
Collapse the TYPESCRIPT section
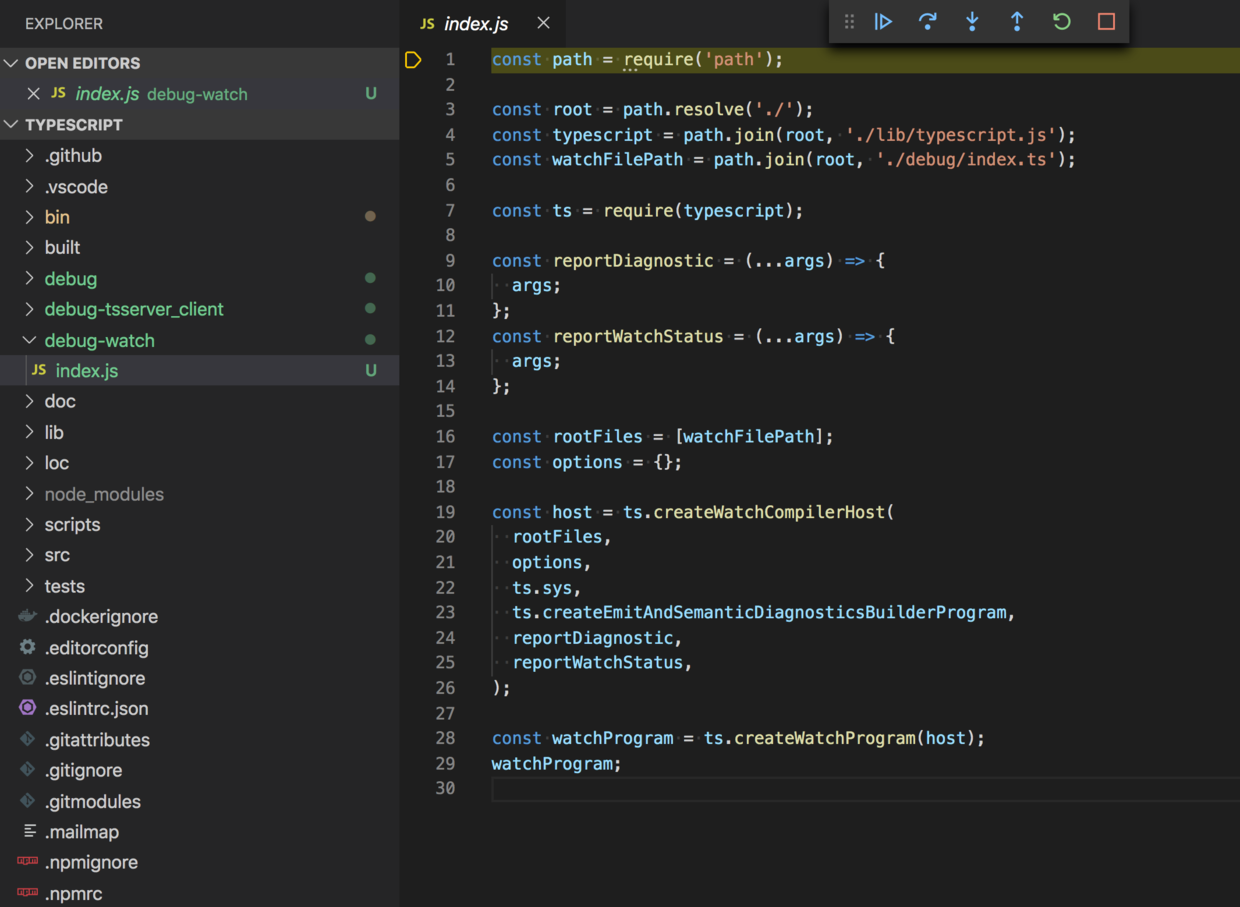coord(10,124)
